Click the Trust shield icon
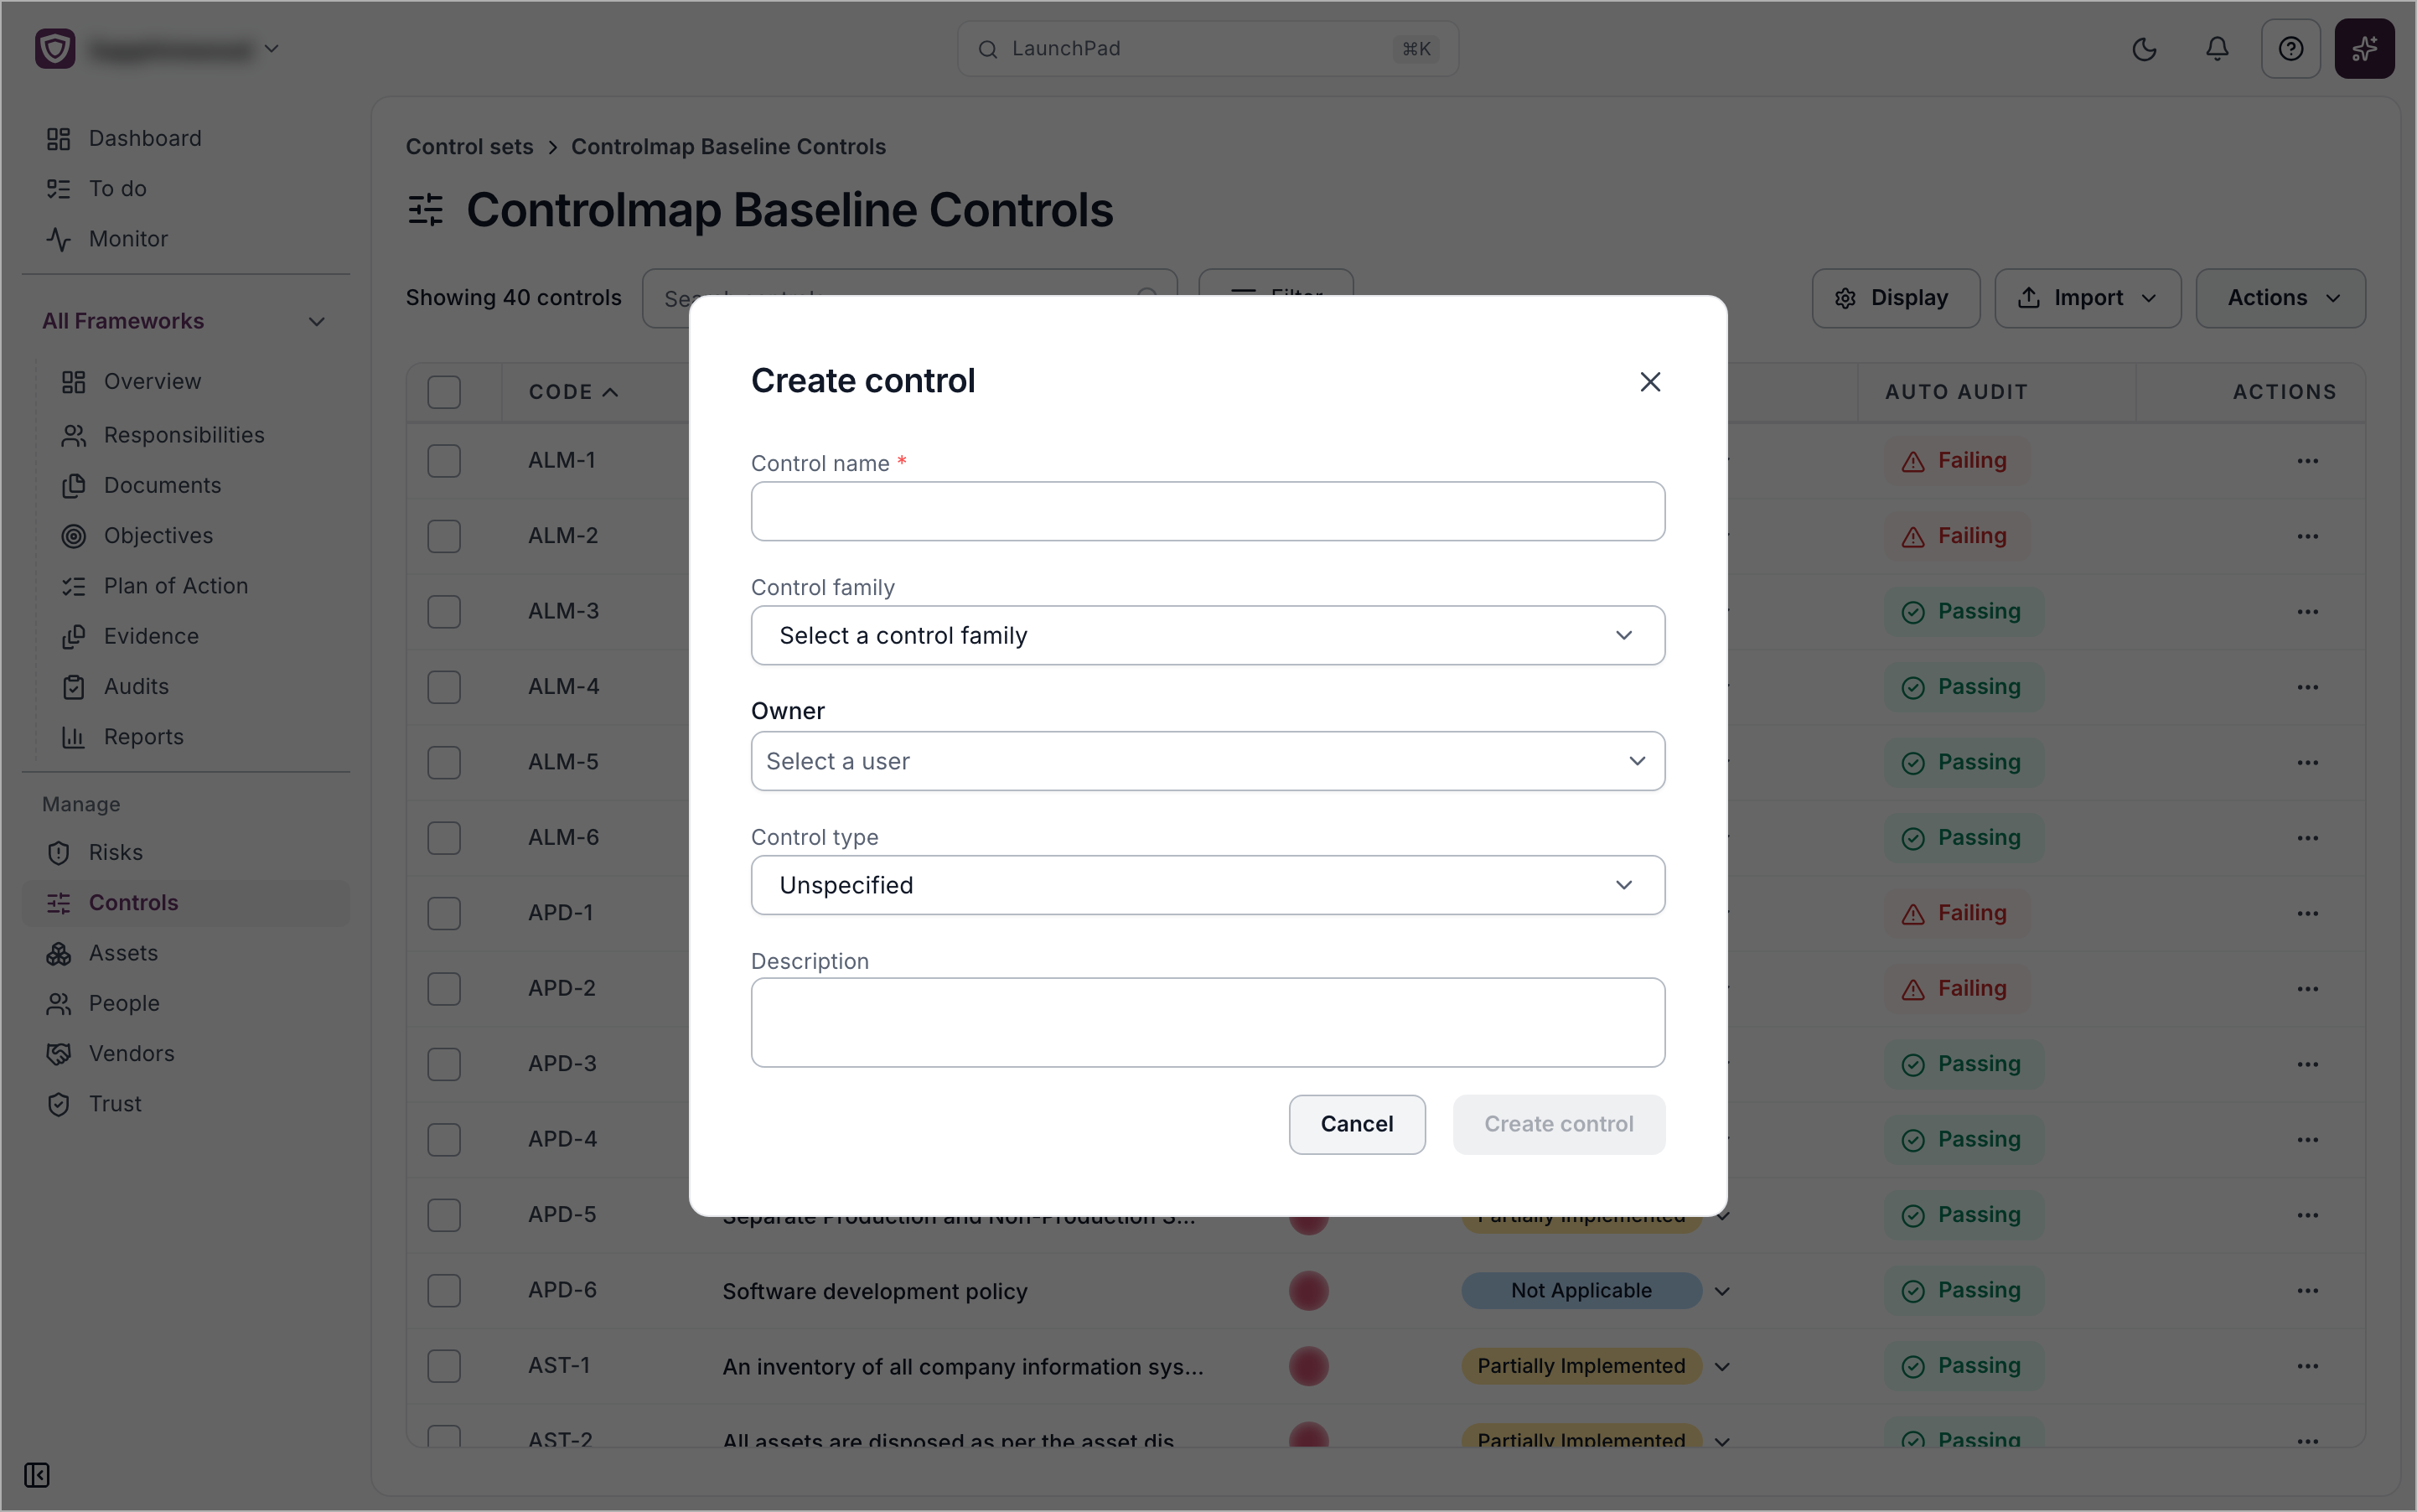This screenshot has width=2417, height=1512. pyautogui.click(x=58, y=1104)
